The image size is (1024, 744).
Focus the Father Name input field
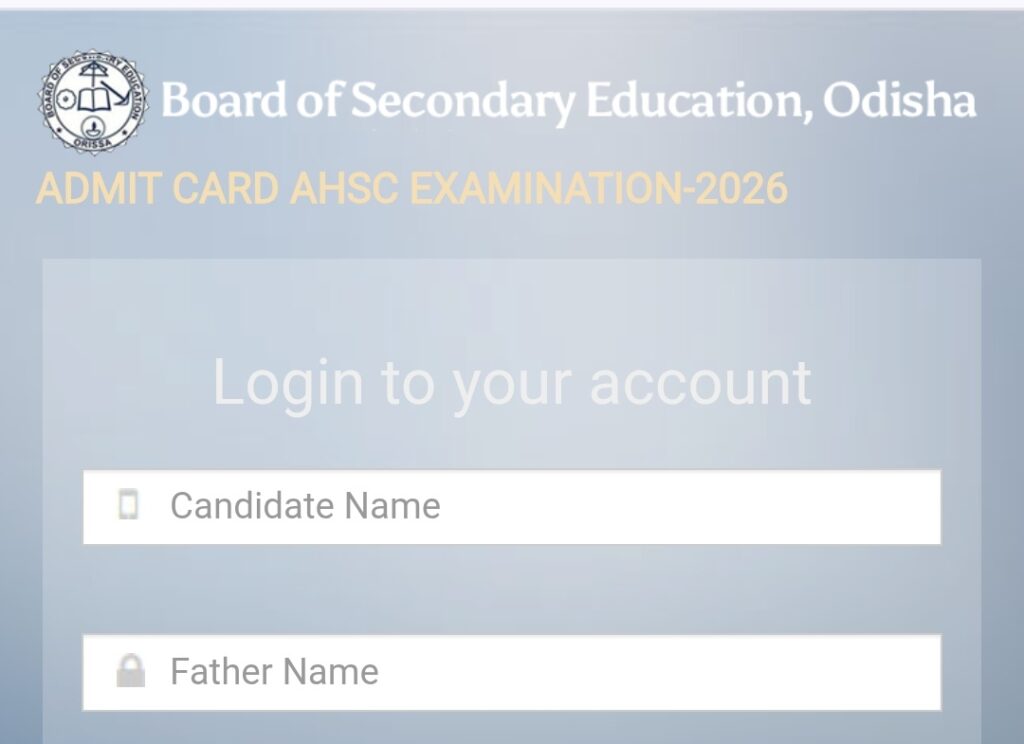pyautogui.click(x=511, y=672)
